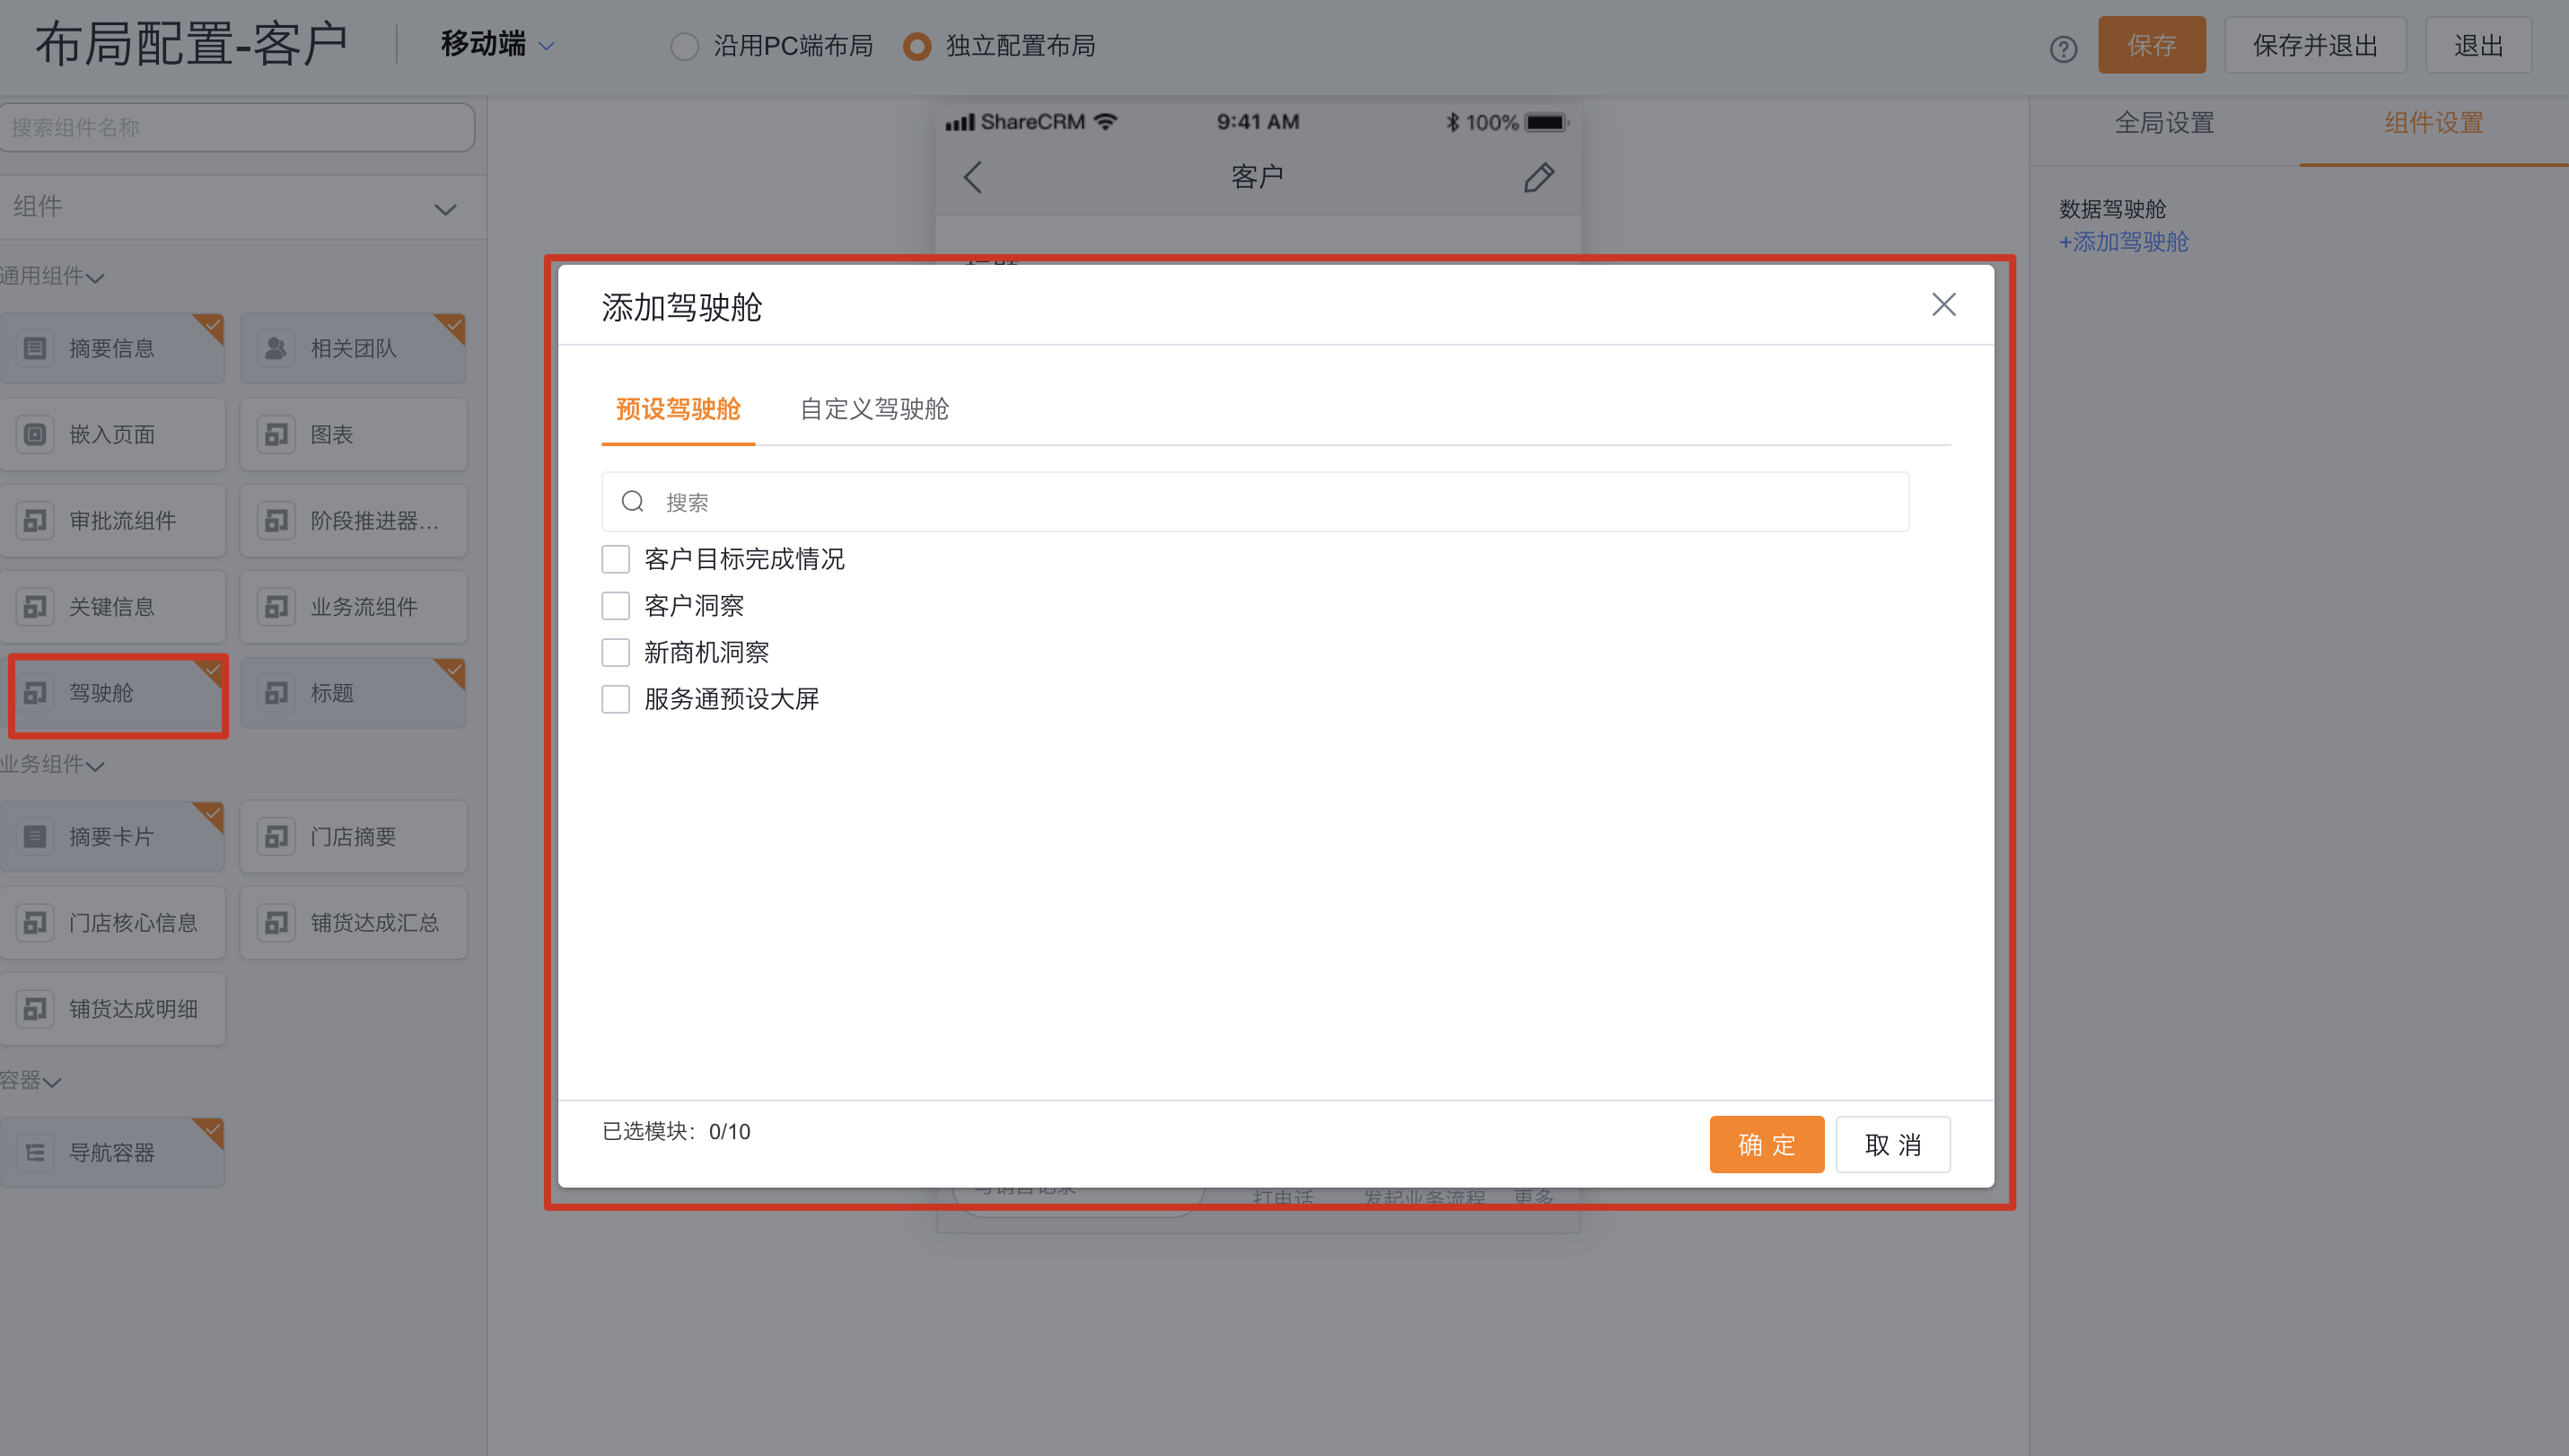Select the 摘要卡片 component icon
Image resolution: width=2569 pixels, height=1456 pixels.
pyautogui.click(x=35, y=836)
